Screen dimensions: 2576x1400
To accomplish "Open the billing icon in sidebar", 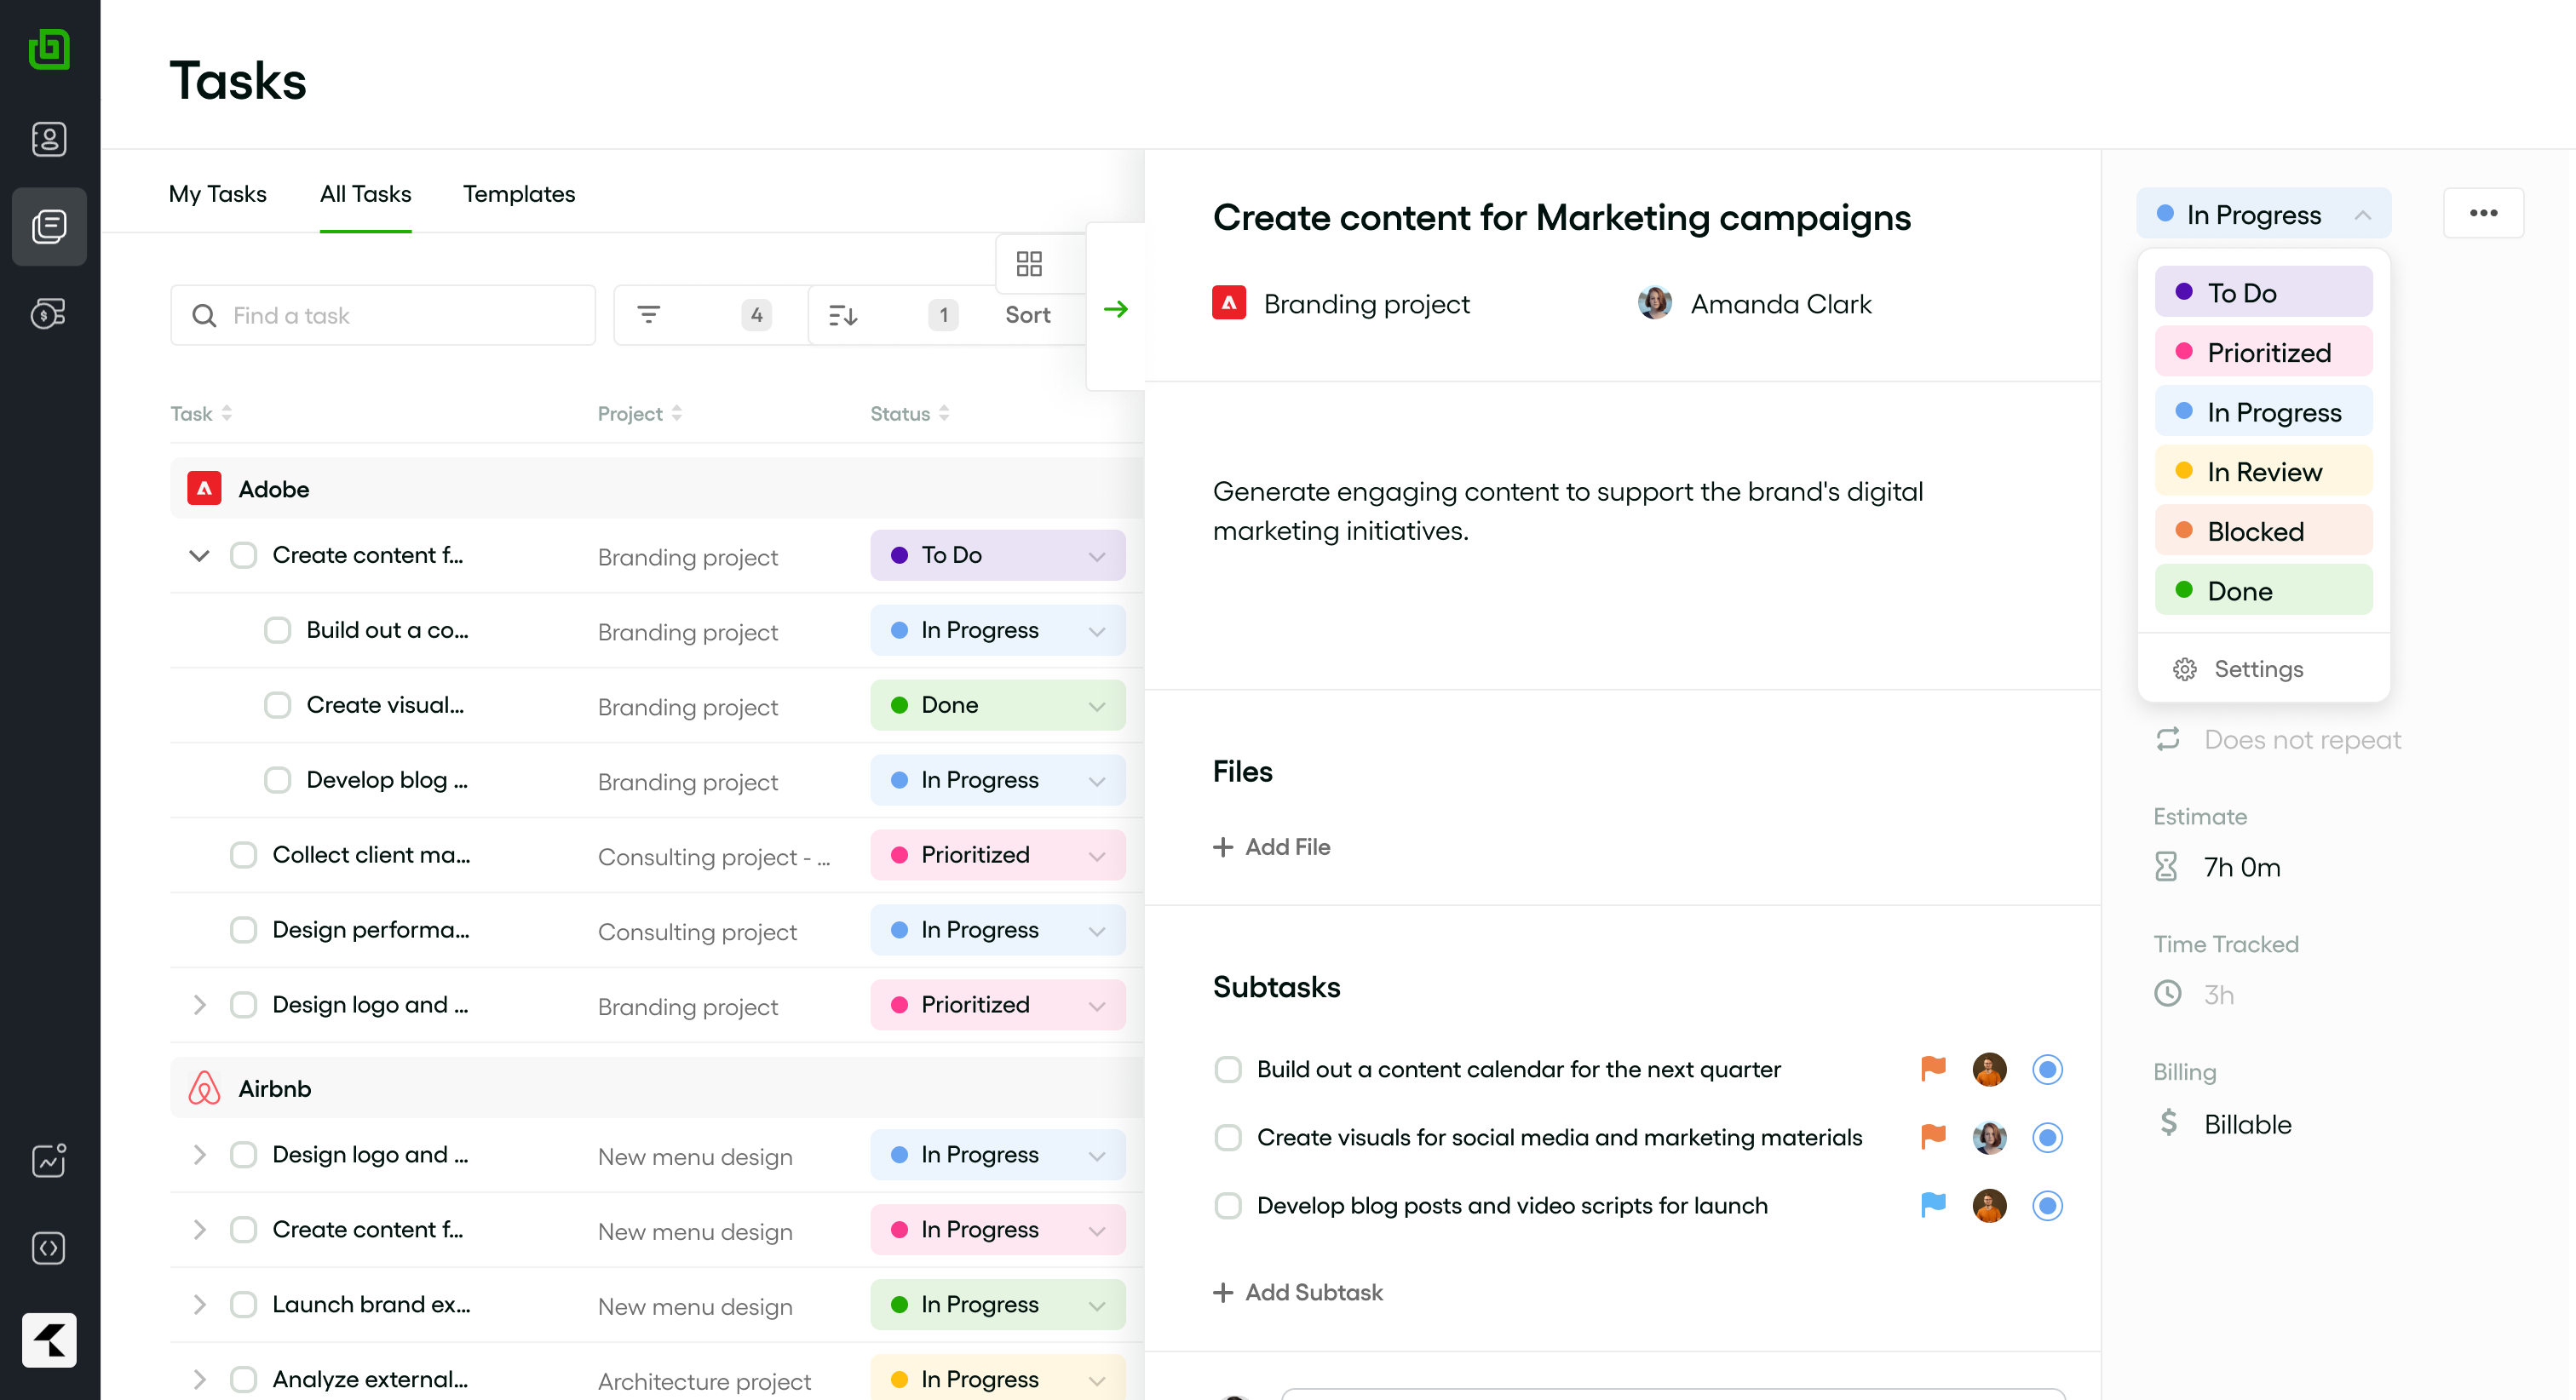I will point(49,314).
